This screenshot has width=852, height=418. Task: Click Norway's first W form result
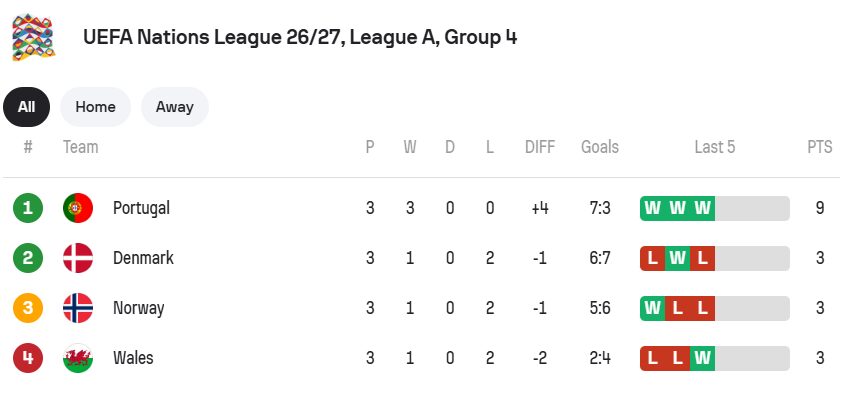coord(653,308)
